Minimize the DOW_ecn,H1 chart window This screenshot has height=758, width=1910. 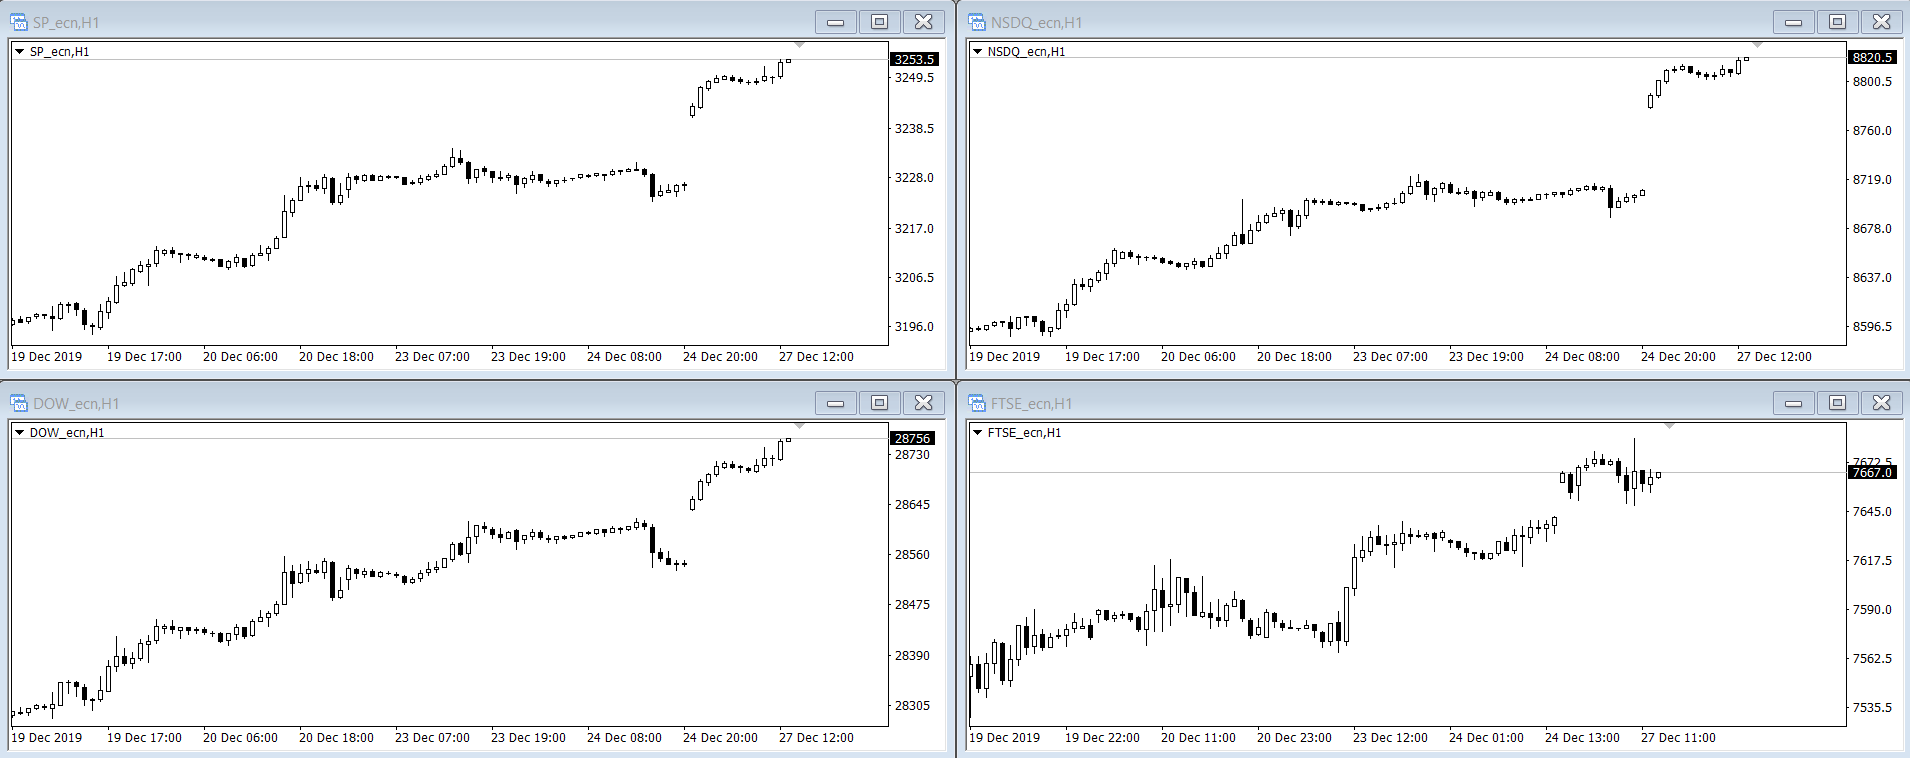coord(836,403)
